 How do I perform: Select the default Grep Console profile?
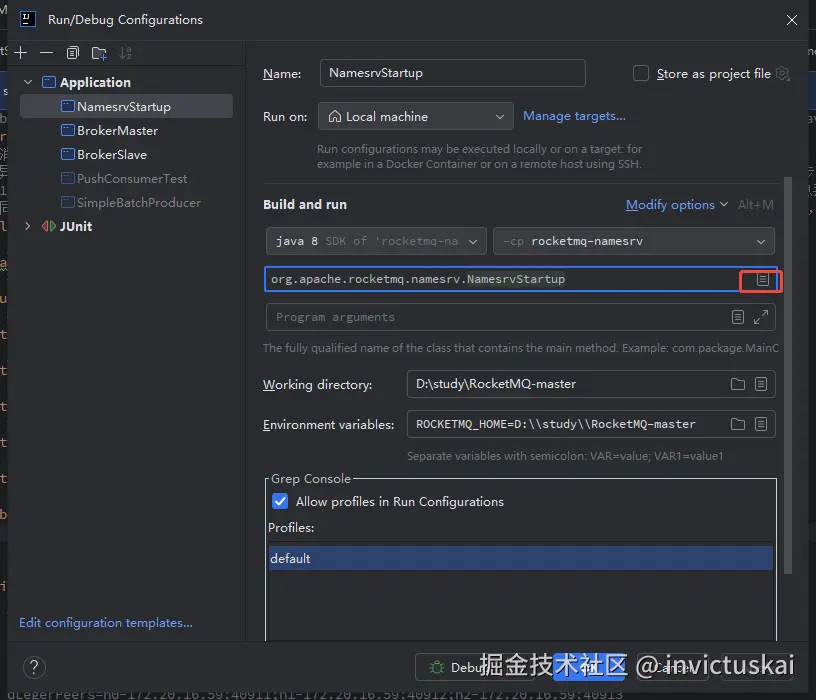click(520, 558)
